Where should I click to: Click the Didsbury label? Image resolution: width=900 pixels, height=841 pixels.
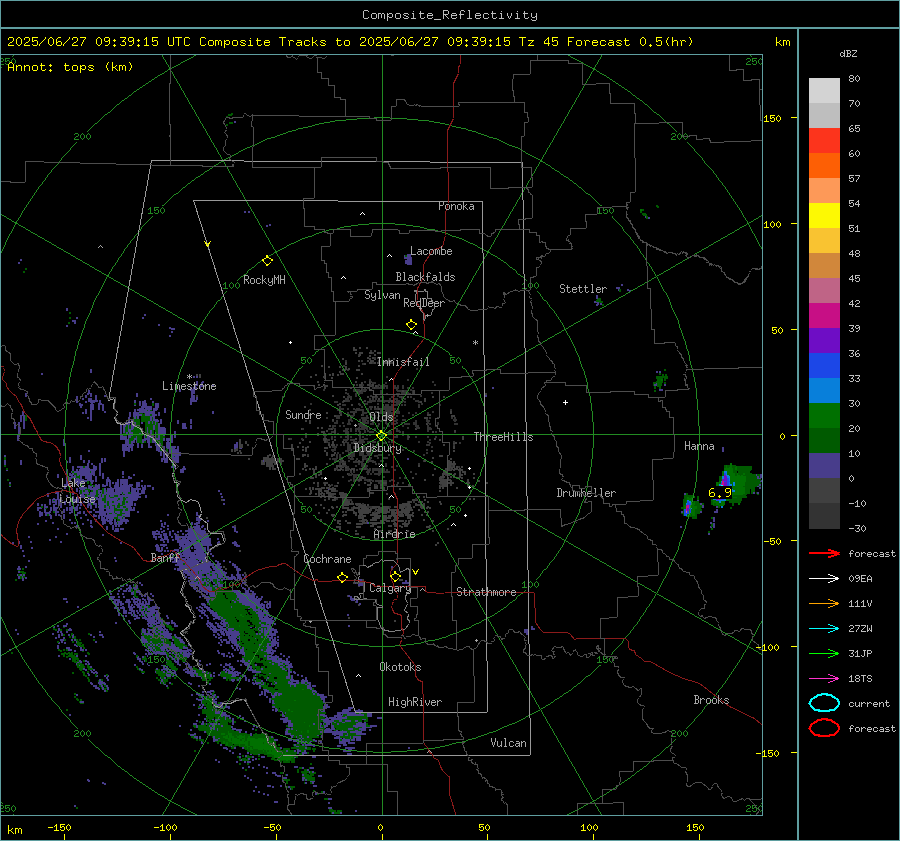[377, 448]
